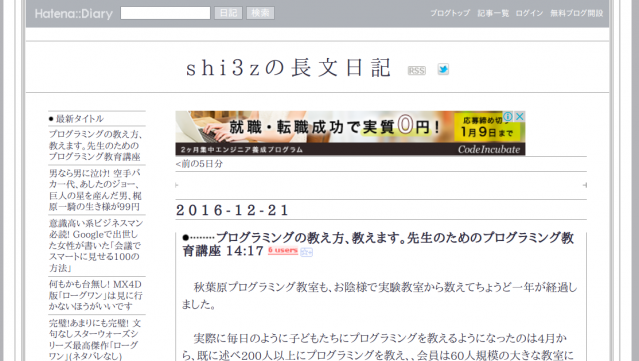This screenshot has width=639, height=361.
Task: Open sidebar entry 何もかも台無し! MX4D版
Action: click(95, 295)
